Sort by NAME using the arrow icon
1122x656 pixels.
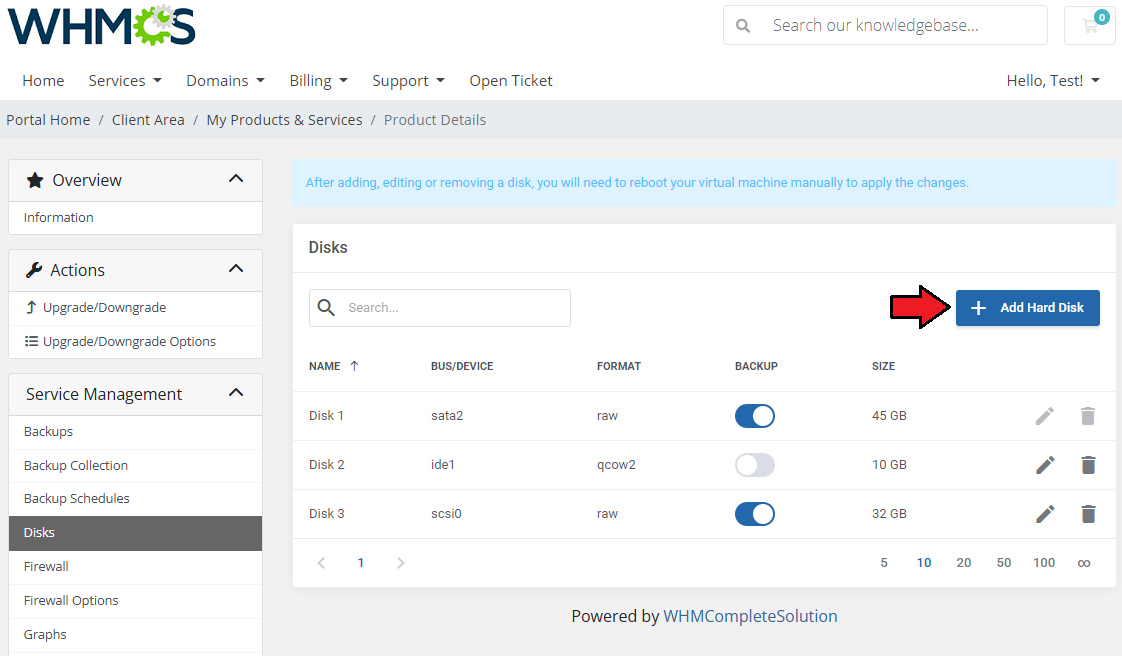tap(354, 366)
